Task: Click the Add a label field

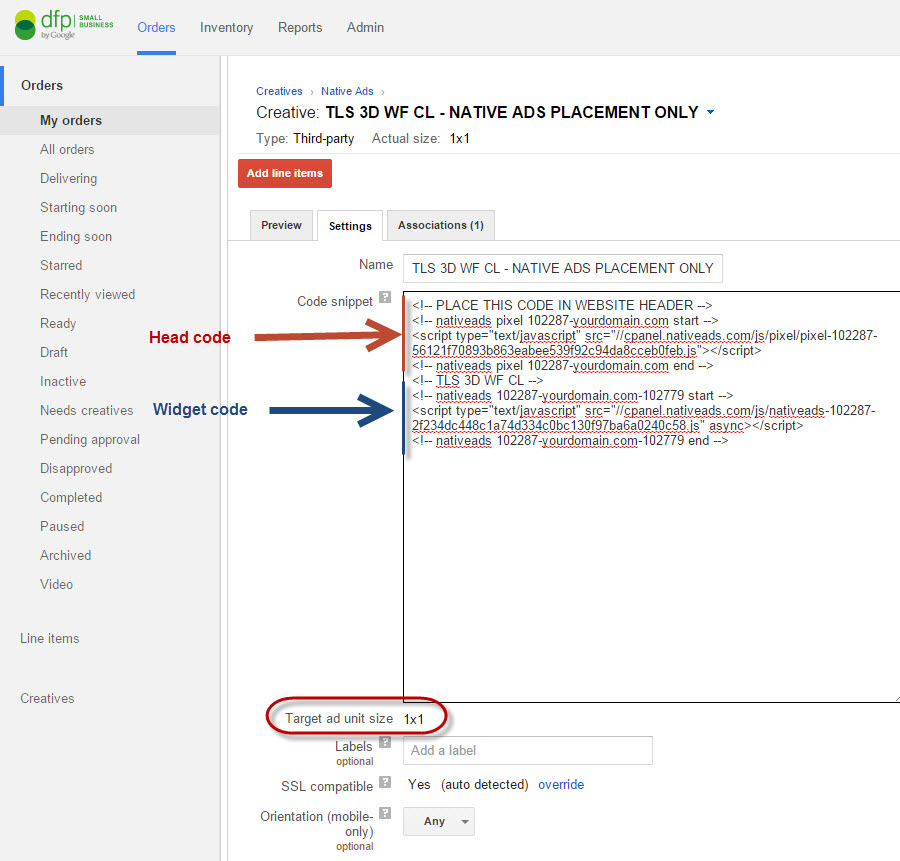Action: coord(527,750)
